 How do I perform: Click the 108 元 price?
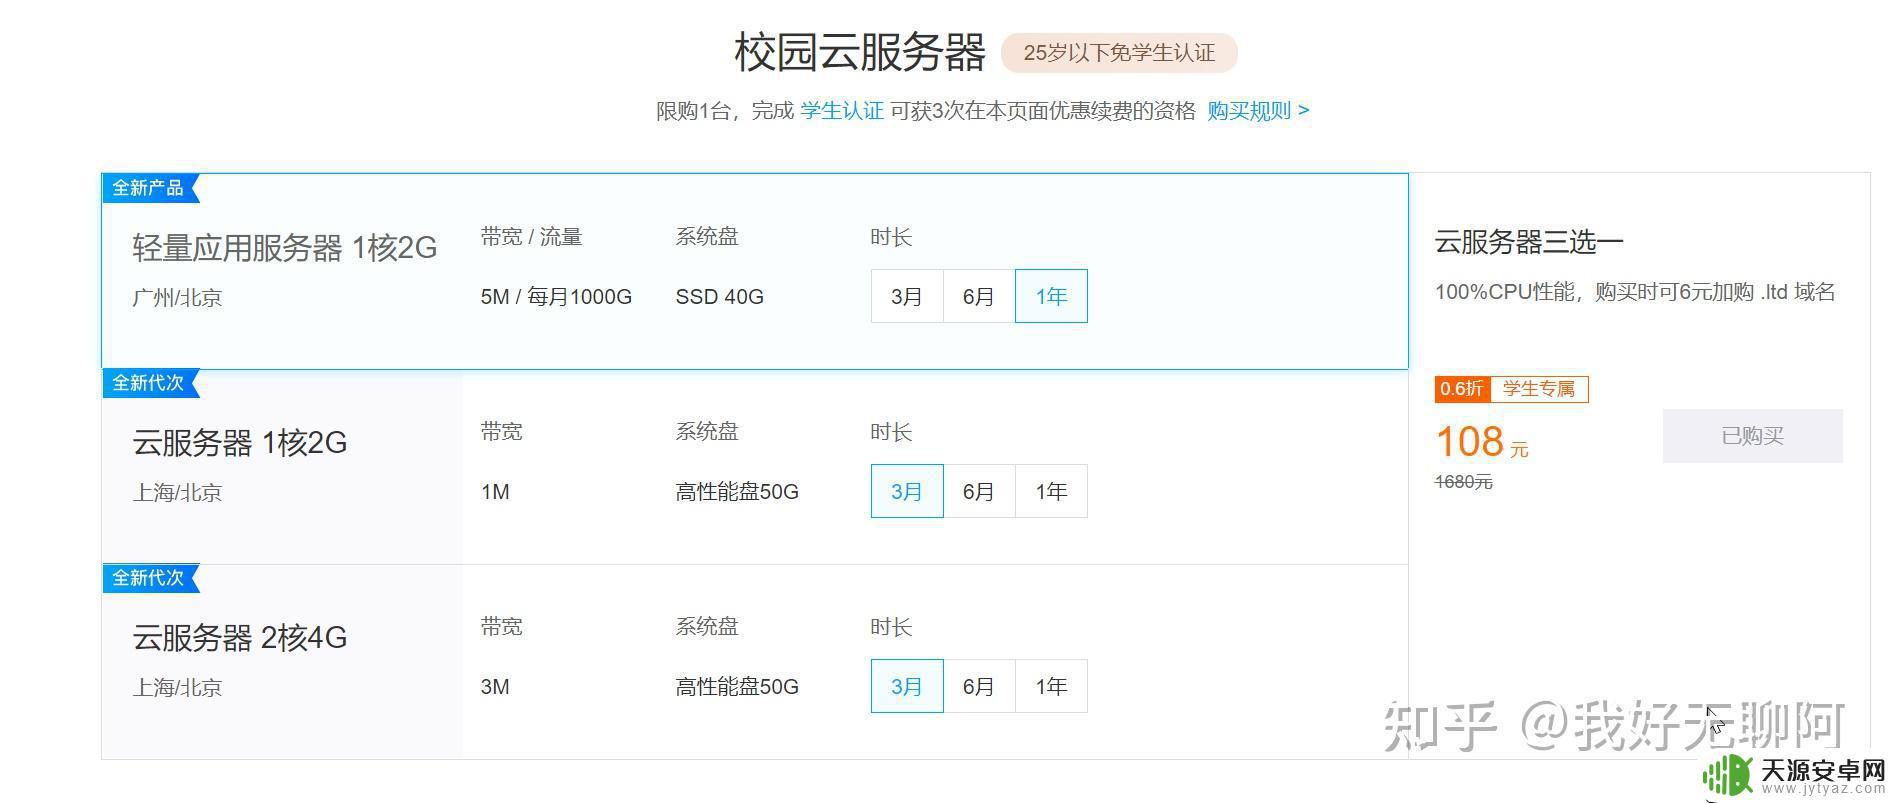1482,442
